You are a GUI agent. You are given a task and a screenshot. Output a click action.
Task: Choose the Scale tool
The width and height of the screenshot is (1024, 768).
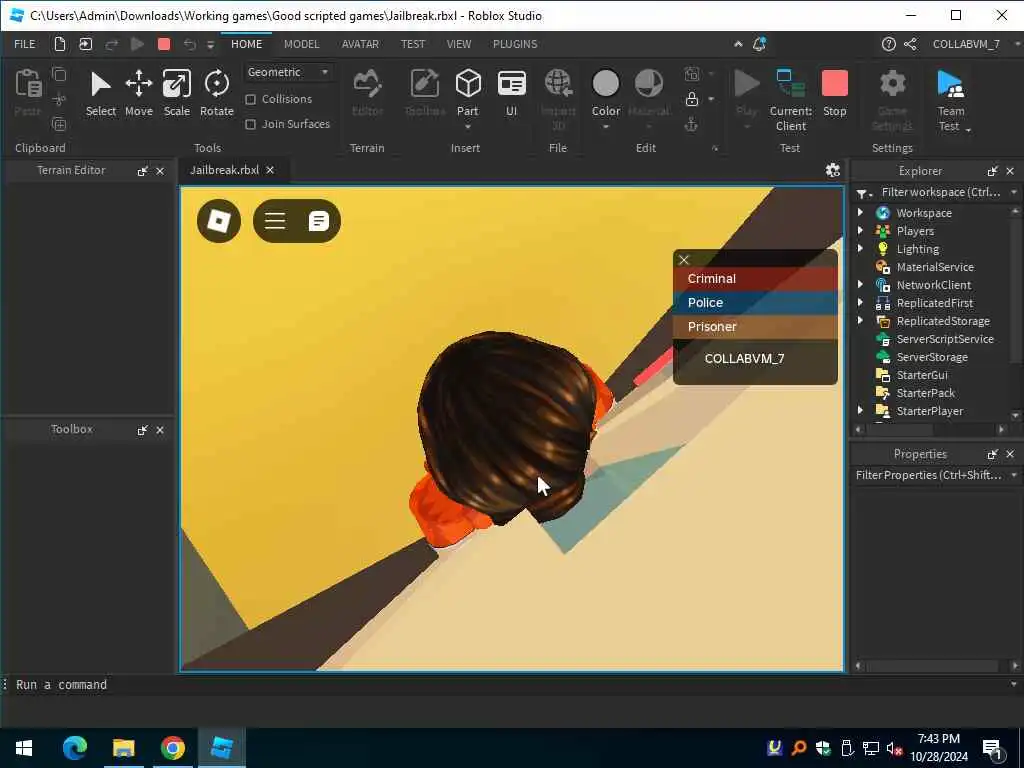pos(176,94)
